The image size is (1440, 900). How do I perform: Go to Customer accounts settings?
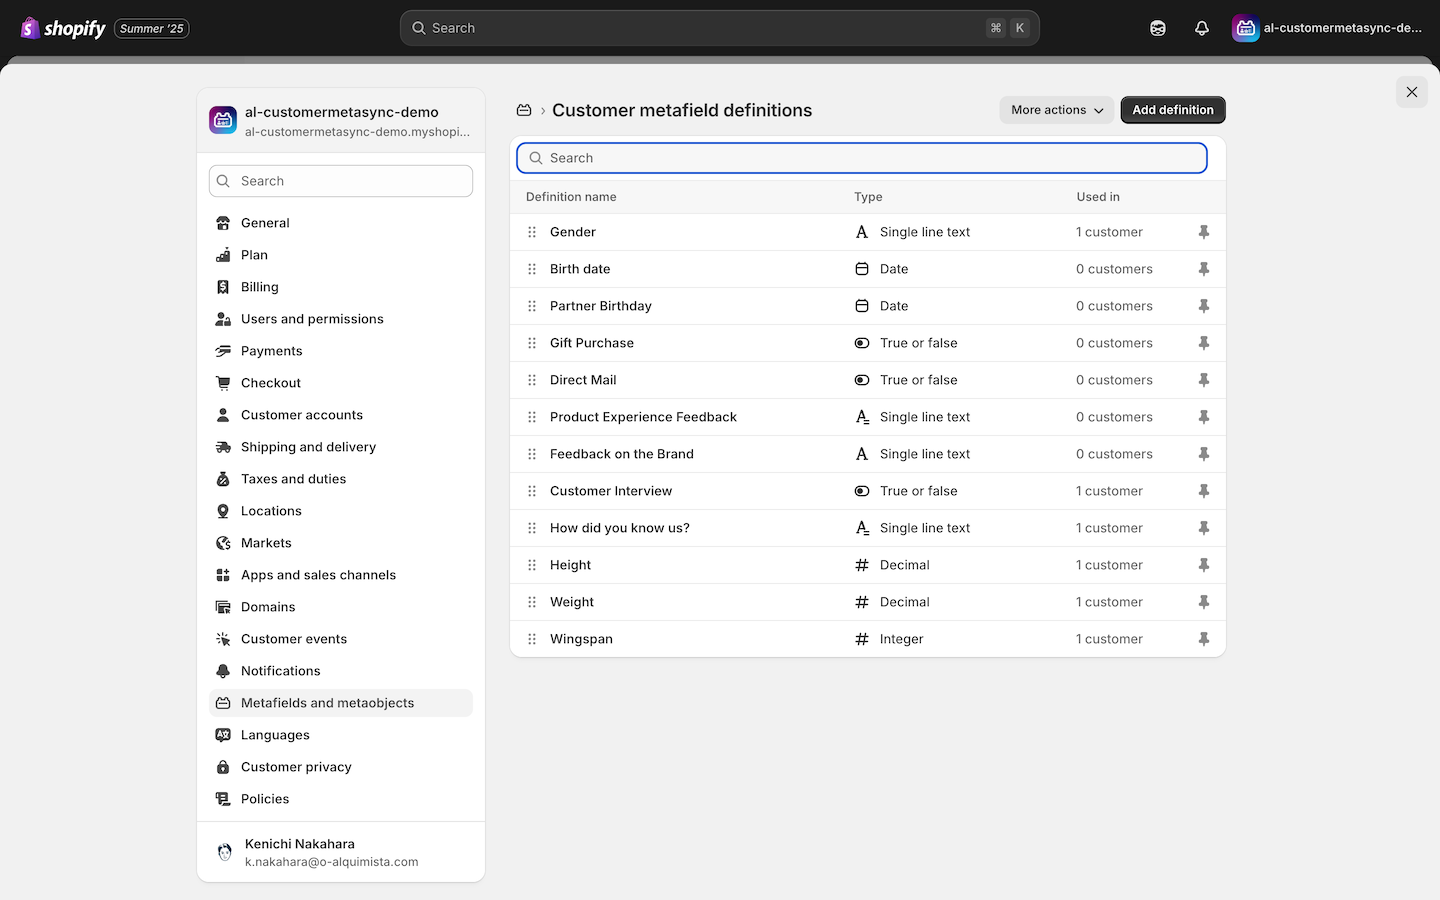341,415
